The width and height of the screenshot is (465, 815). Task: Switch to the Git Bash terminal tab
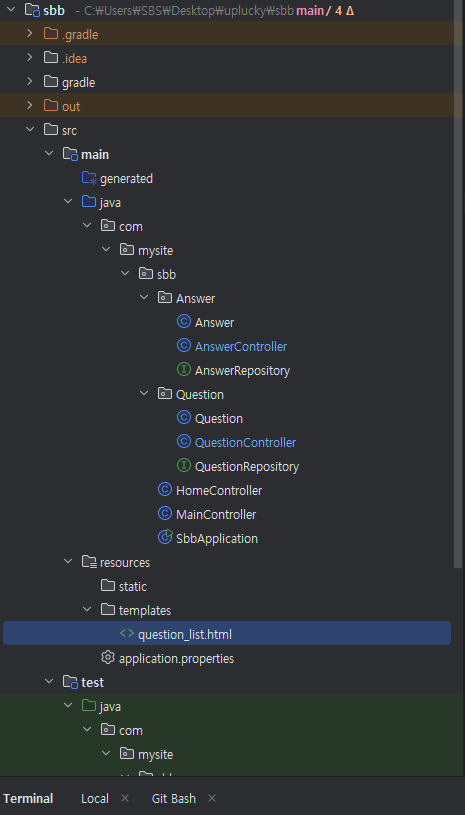pos(174,798)
